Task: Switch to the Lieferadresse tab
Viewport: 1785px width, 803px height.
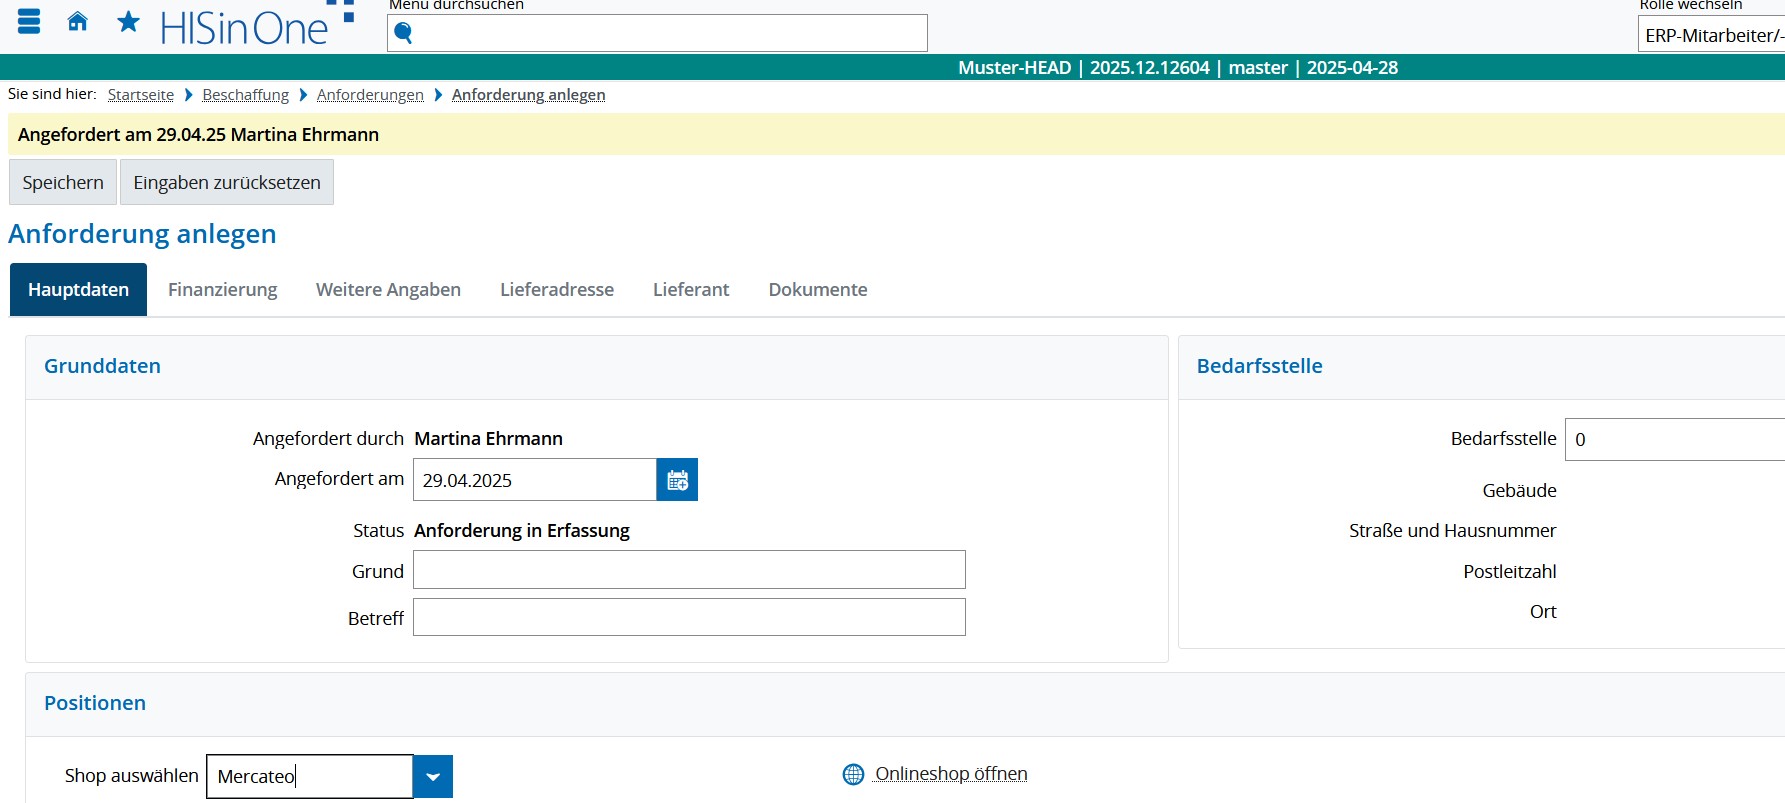Action: [557, 290]
